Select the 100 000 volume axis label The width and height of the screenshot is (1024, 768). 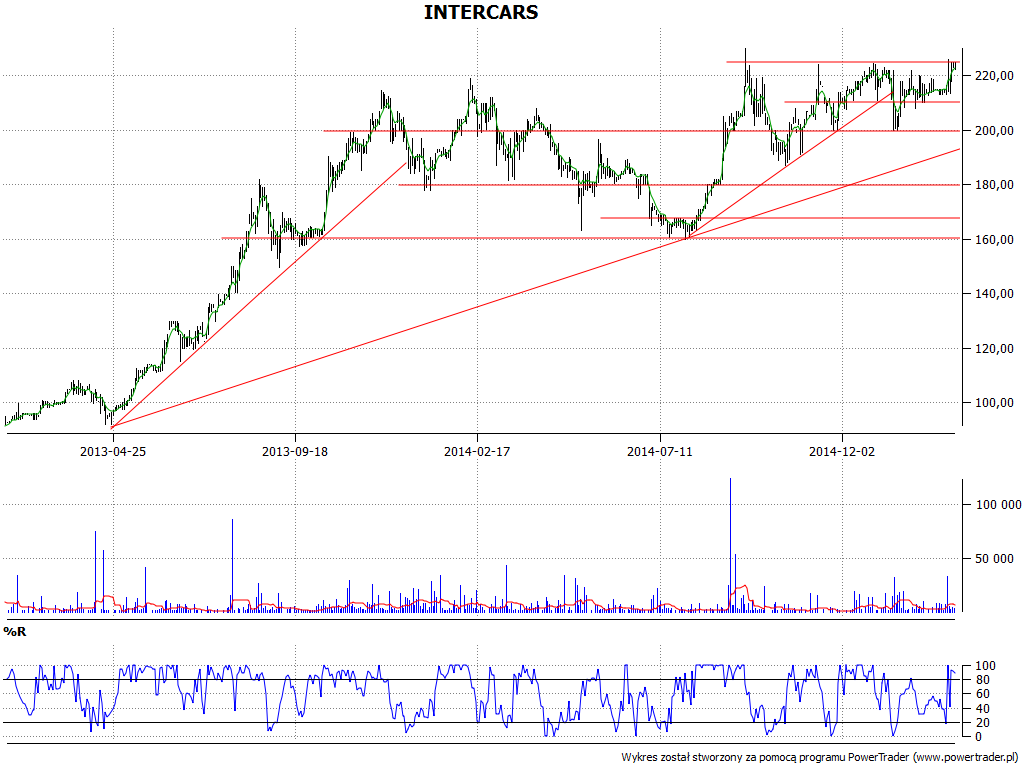click(x=999, y=505)
